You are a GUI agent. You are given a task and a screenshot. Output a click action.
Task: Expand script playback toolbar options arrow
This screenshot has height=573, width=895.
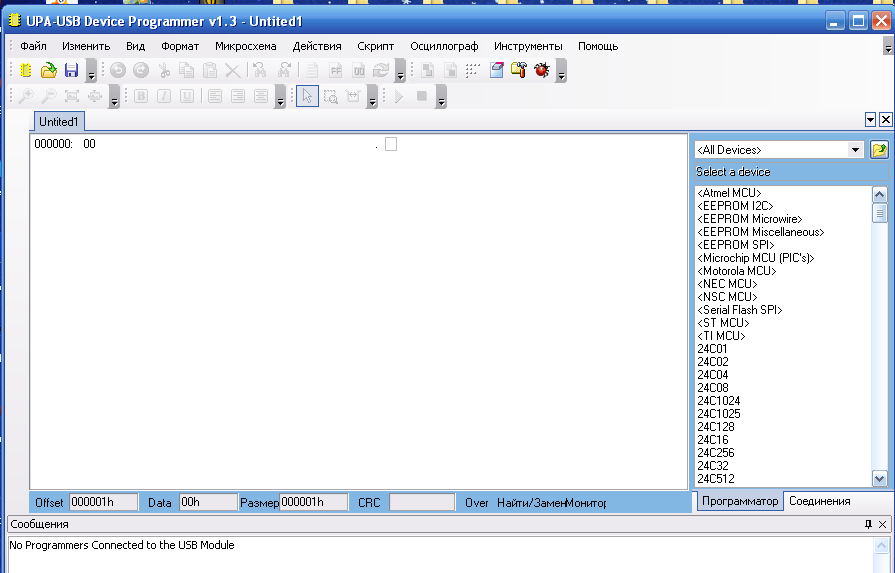441,96
